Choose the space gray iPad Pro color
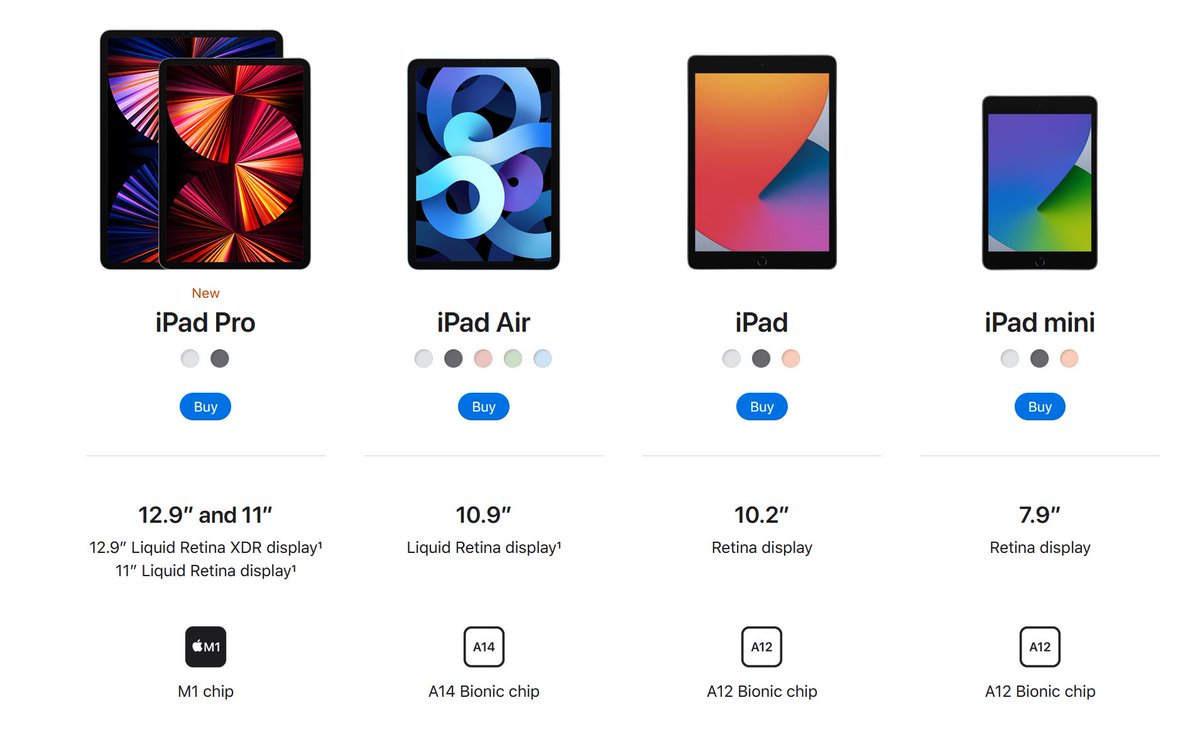Viewport: 1200px width, 732px height. point(220,358)
